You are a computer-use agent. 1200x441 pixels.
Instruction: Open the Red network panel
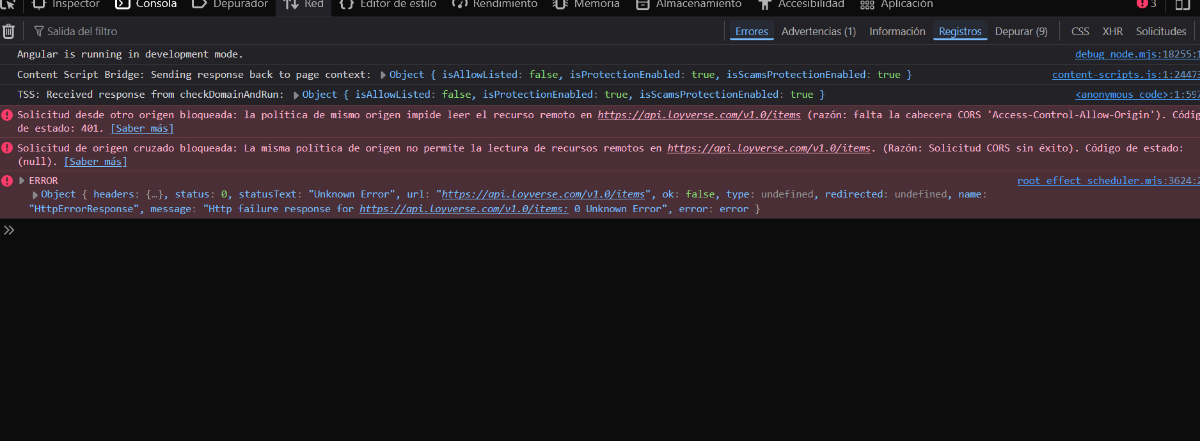click(303, 4)
